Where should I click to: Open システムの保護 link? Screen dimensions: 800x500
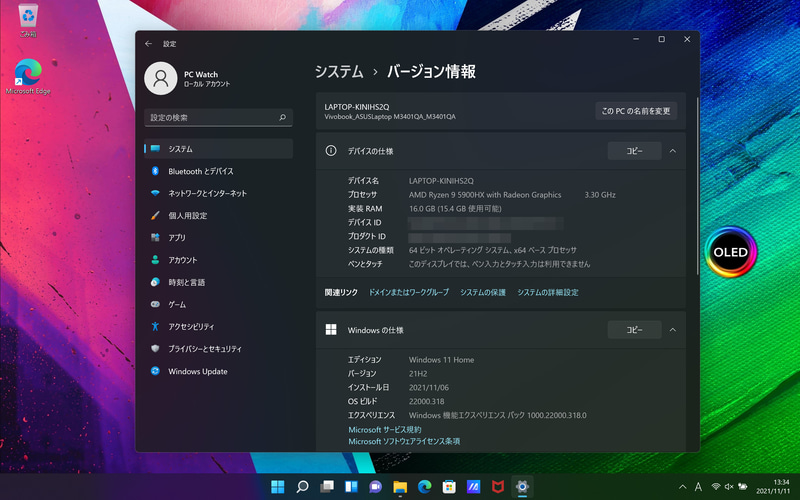tap(483, 292)
